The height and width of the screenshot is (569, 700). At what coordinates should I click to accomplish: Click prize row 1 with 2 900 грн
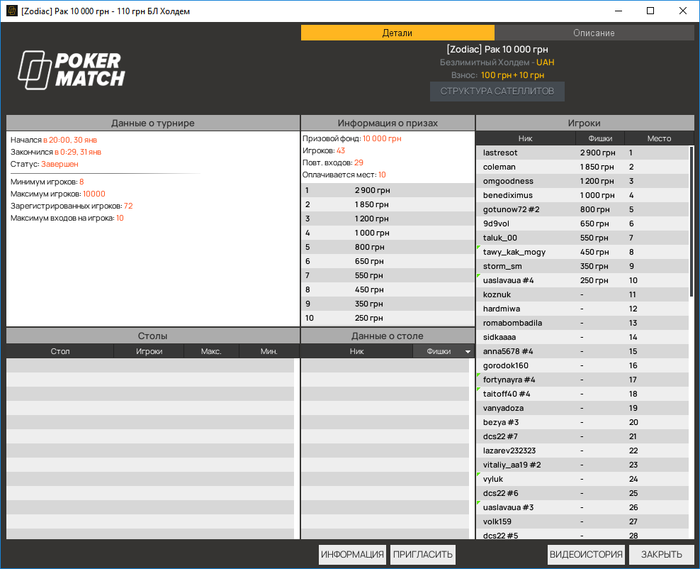(x=388, y=190)
